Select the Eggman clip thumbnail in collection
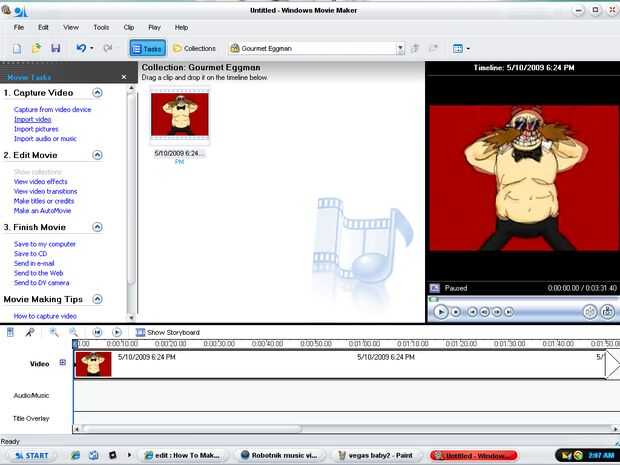 coord(180,115)
